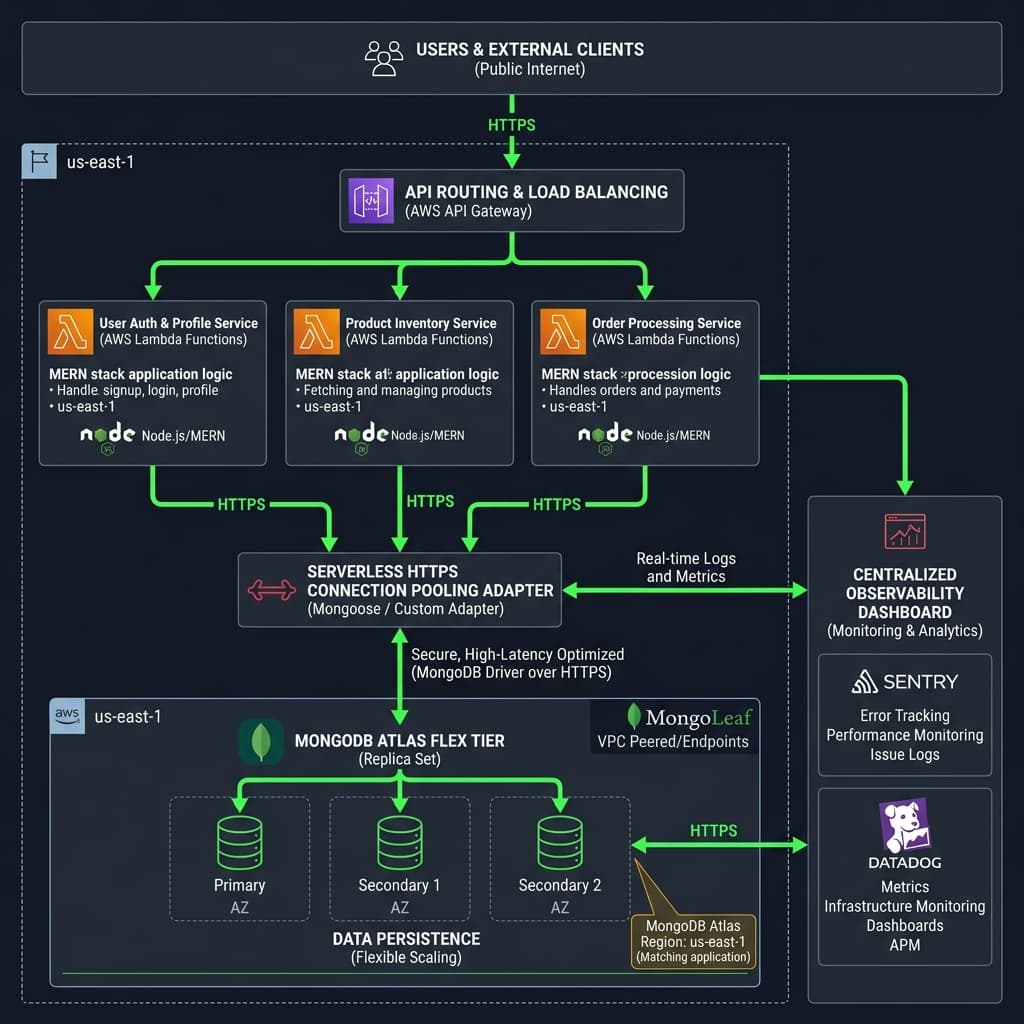Image resolution: width=1024 pixels, height=1024 pixels.
Task: Click SERVERLESS HTTPS CONNECTION POOLING ADAPTER title
Action: pos(430,581)
